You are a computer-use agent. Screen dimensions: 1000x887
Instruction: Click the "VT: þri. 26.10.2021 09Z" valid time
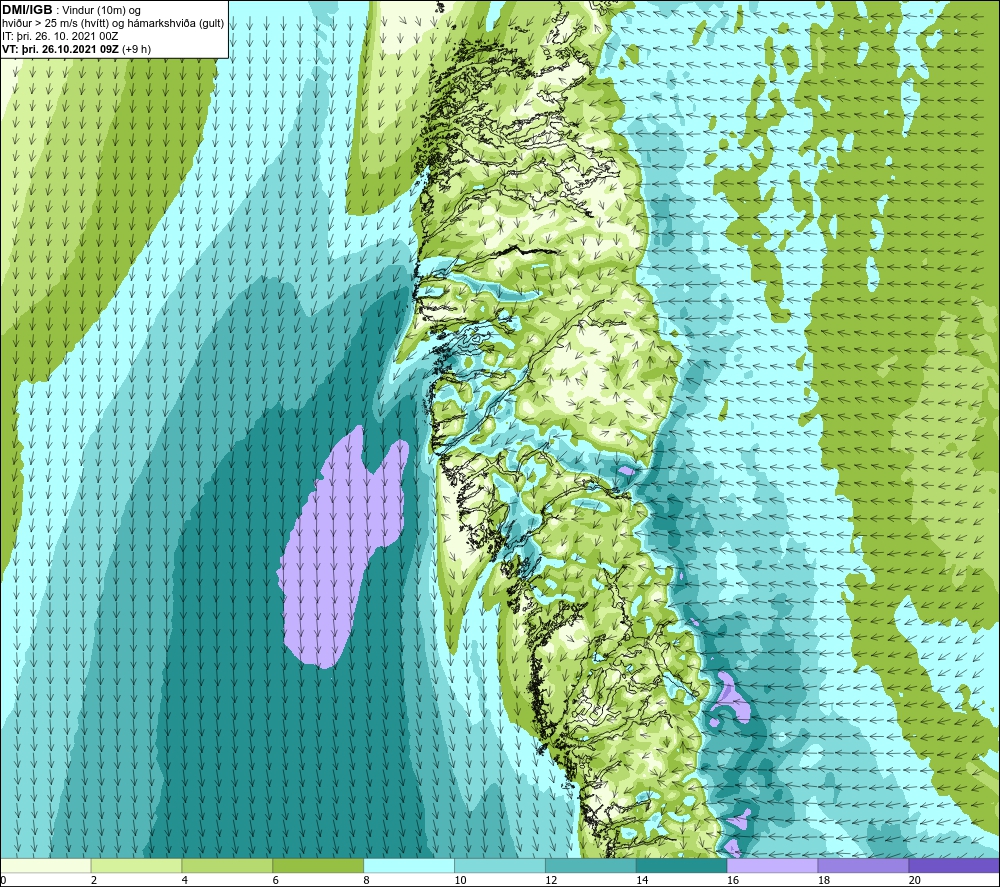[60, 49]
